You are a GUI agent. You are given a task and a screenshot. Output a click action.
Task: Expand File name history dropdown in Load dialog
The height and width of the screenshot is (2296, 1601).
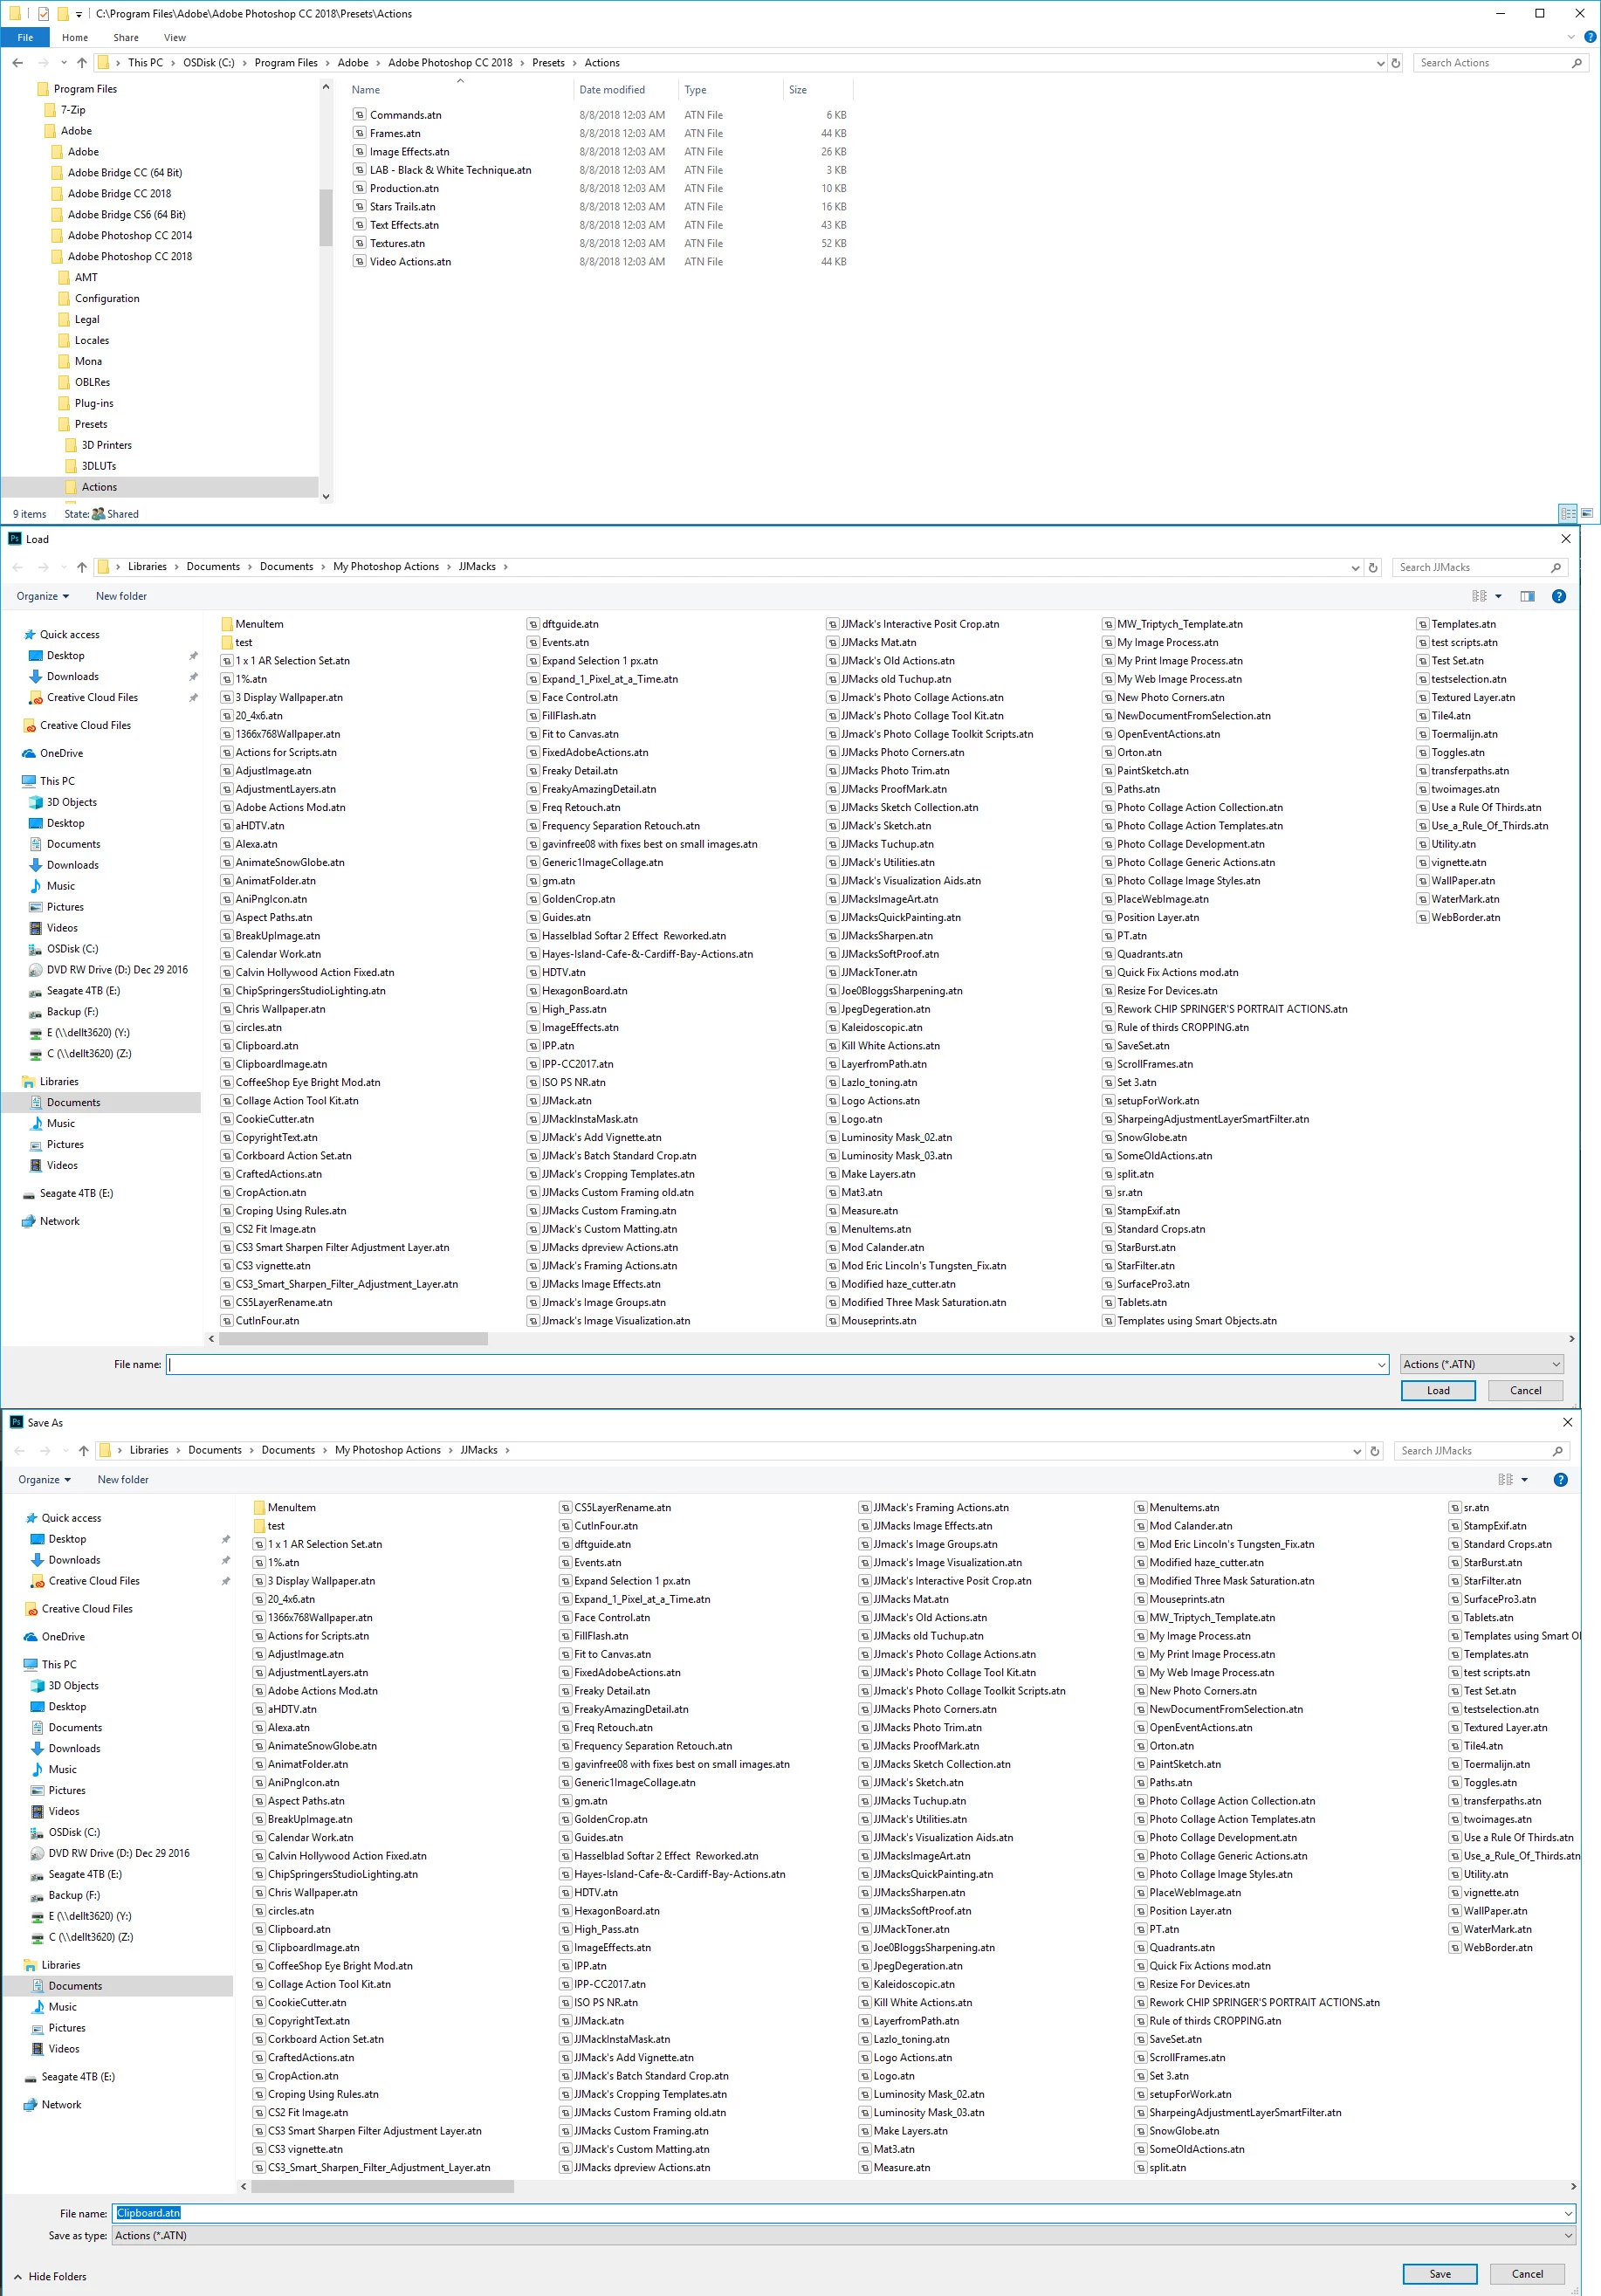point(1381,1364)
